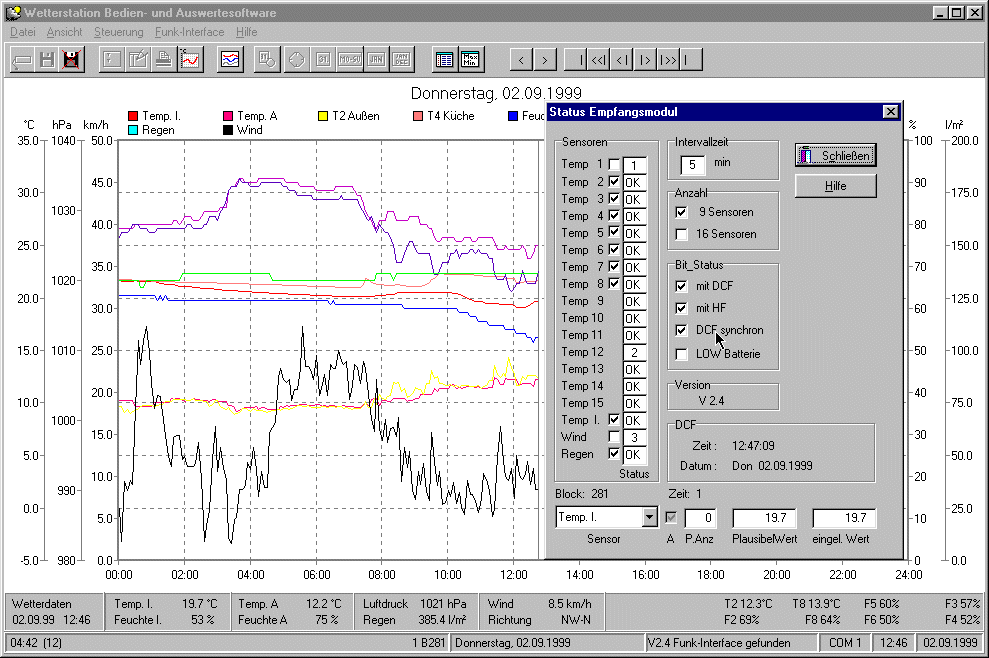Go to next with the > button
989x658 pixels.
pyautogui.click(x=544, y=60)
